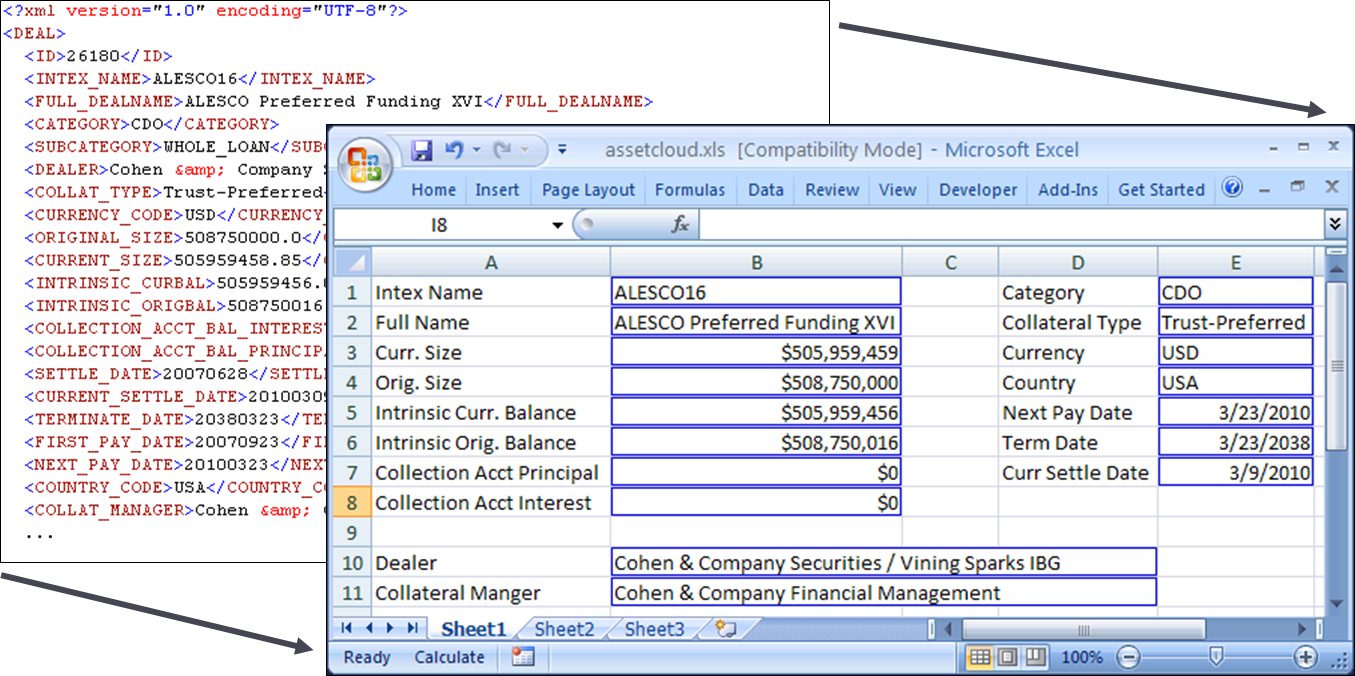The width and height of the screenshot is (1355, 676).
Task: Click the Dealer label cell
Action: coord(490,562)
